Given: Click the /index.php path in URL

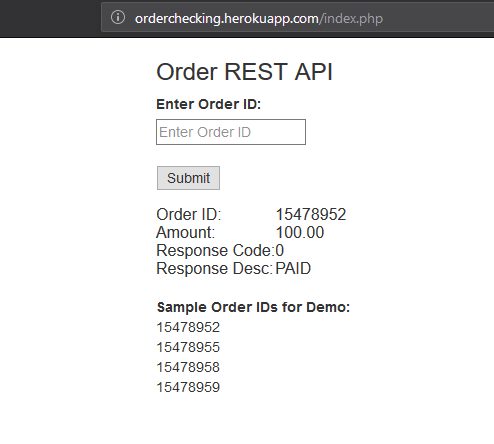Looking at the screenshot, I should click(x=351, y=19).
